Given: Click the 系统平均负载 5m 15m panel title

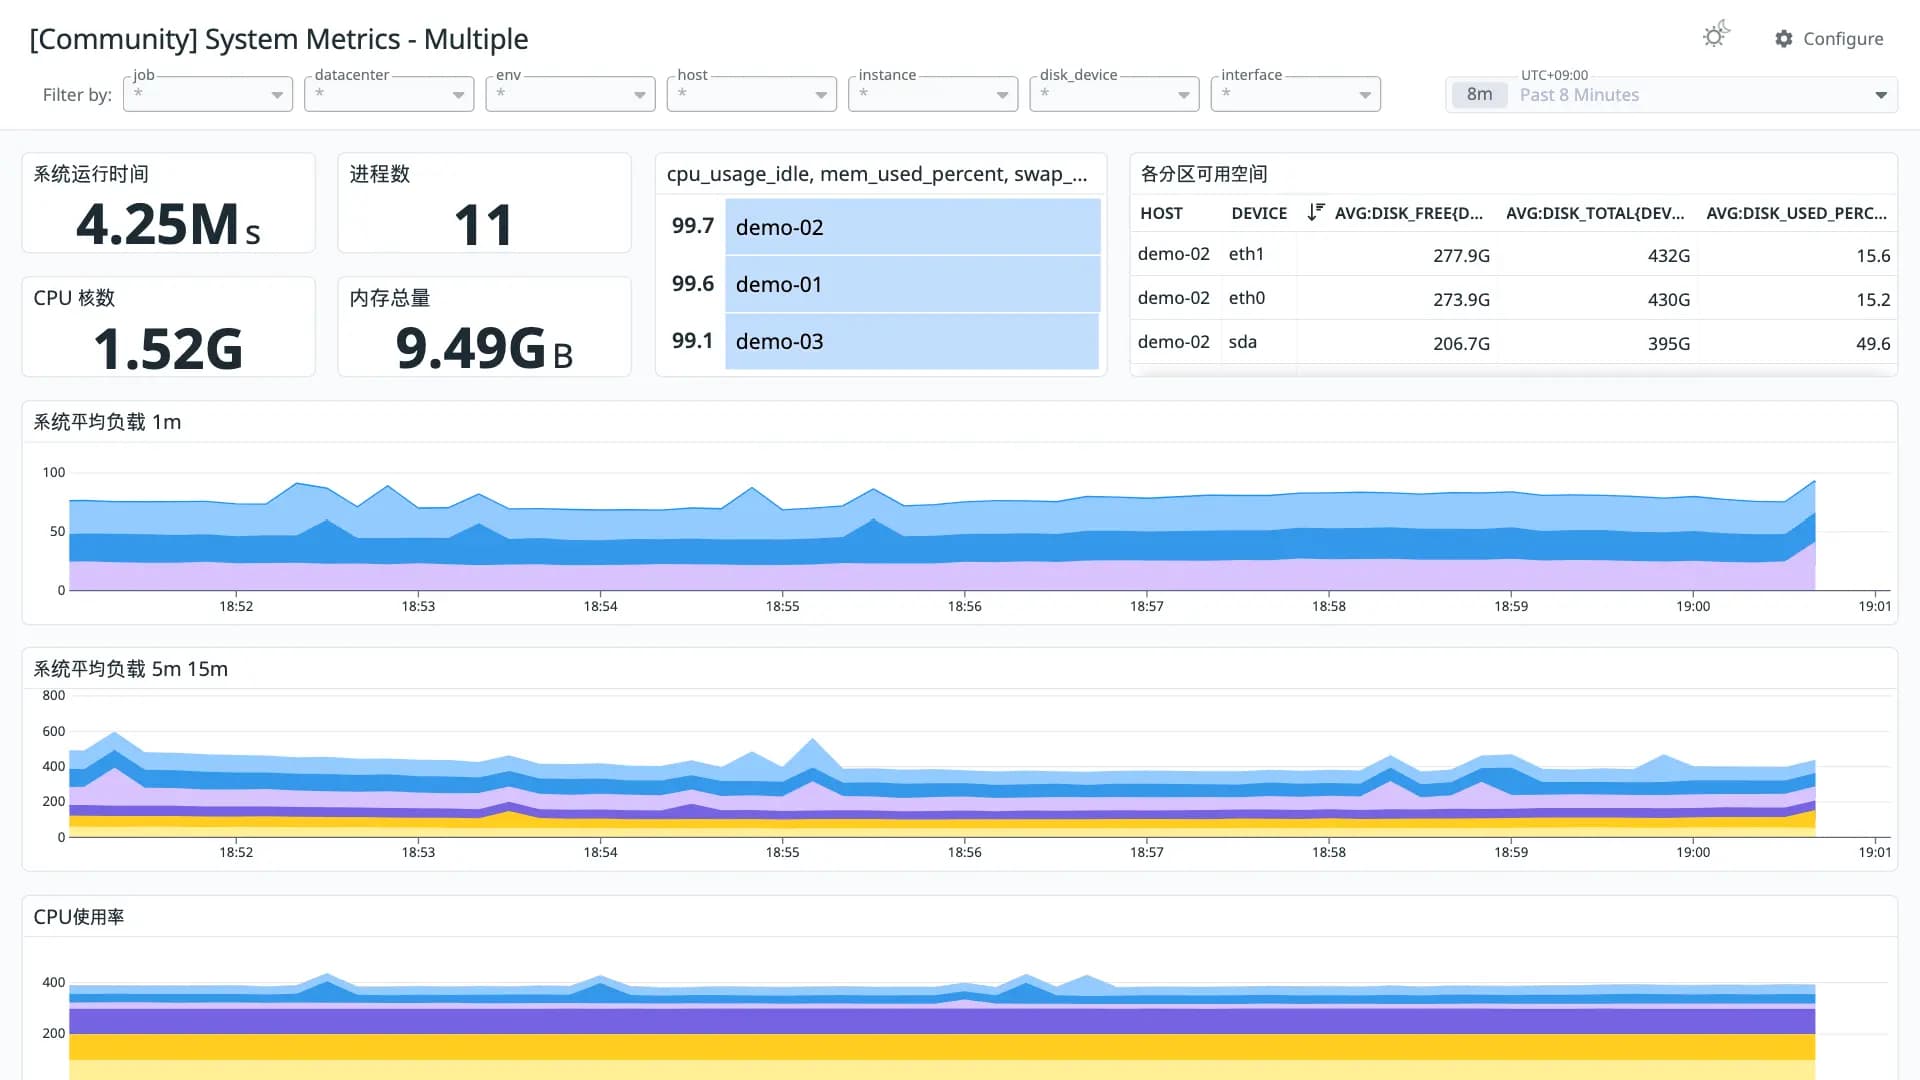Looking at the screenshot, I should 130,669.
